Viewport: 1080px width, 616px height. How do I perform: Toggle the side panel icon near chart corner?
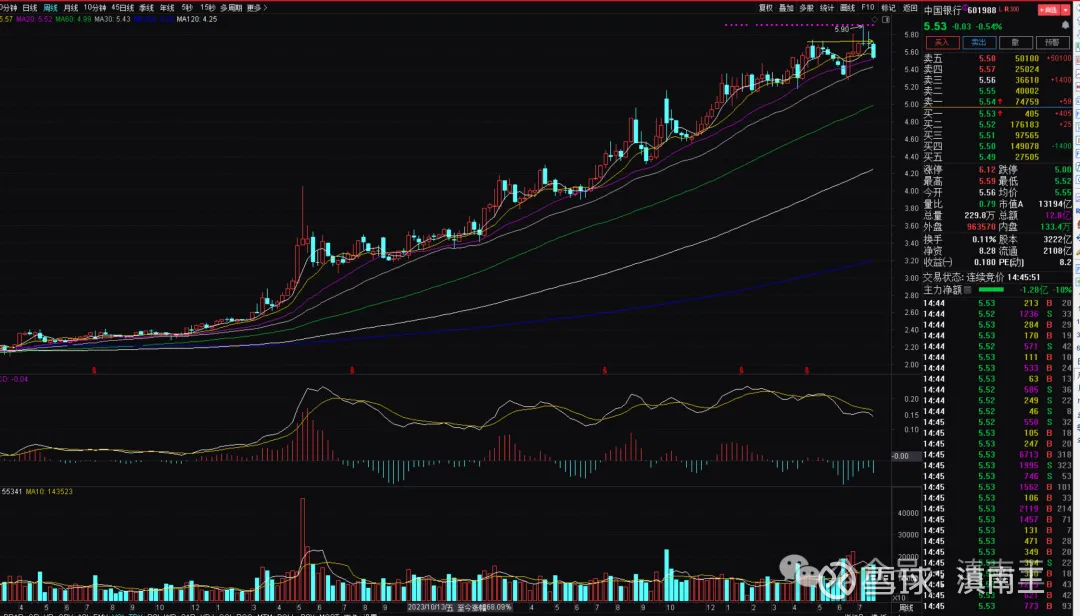click(886, 19)
